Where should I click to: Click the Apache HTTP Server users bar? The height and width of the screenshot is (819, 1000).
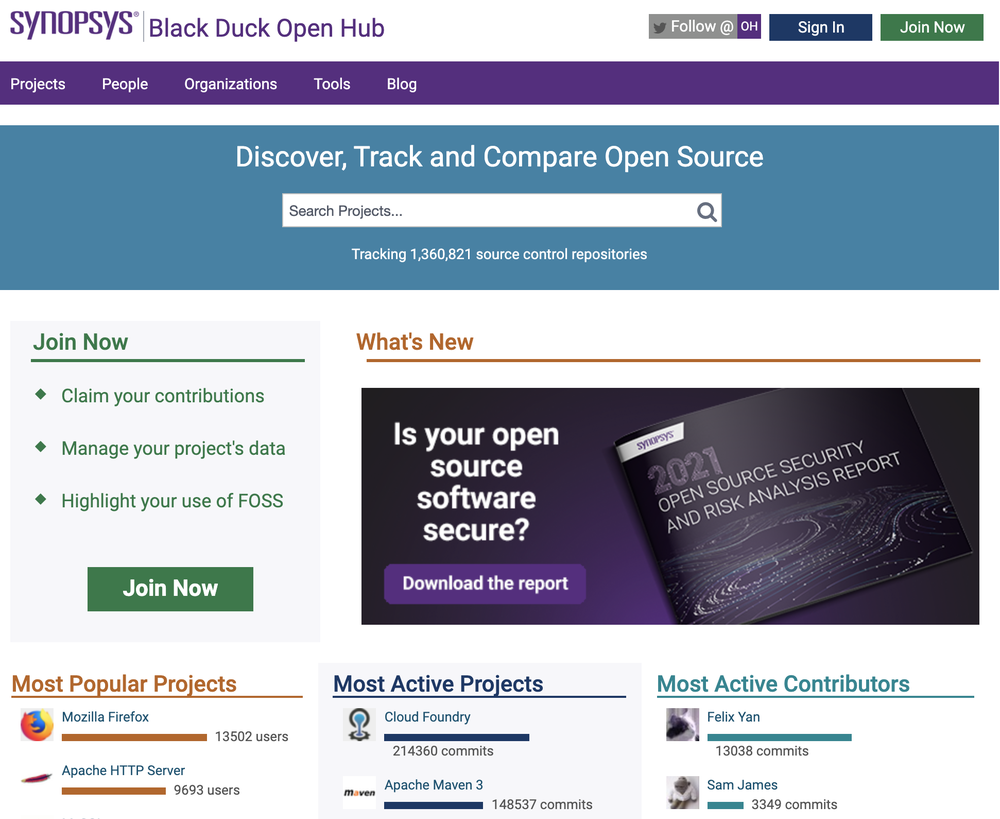pyautogui.click(x=114, y=791)
